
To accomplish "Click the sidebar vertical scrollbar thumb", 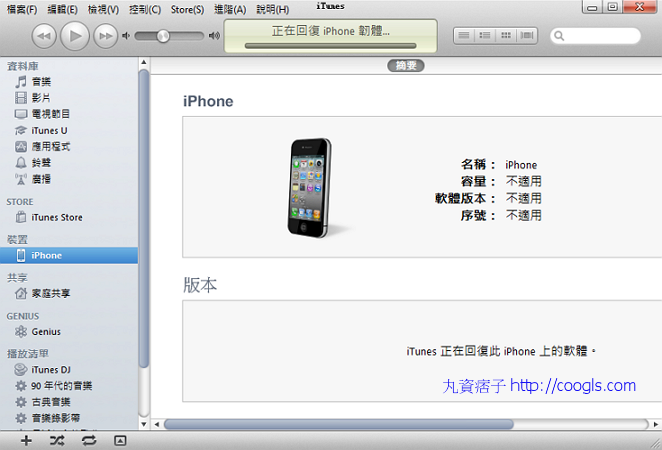I will click(144, 218).
